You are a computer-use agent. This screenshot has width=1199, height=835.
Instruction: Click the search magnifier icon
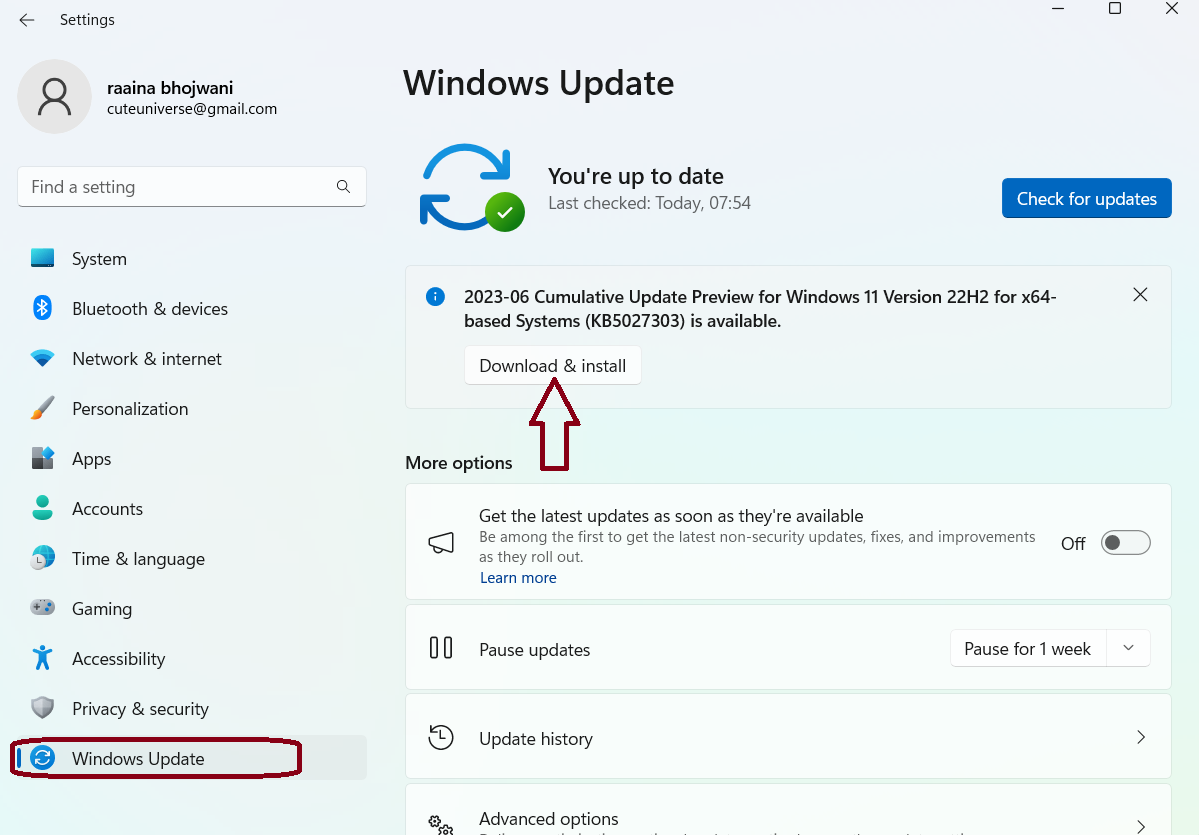point(343,187)
